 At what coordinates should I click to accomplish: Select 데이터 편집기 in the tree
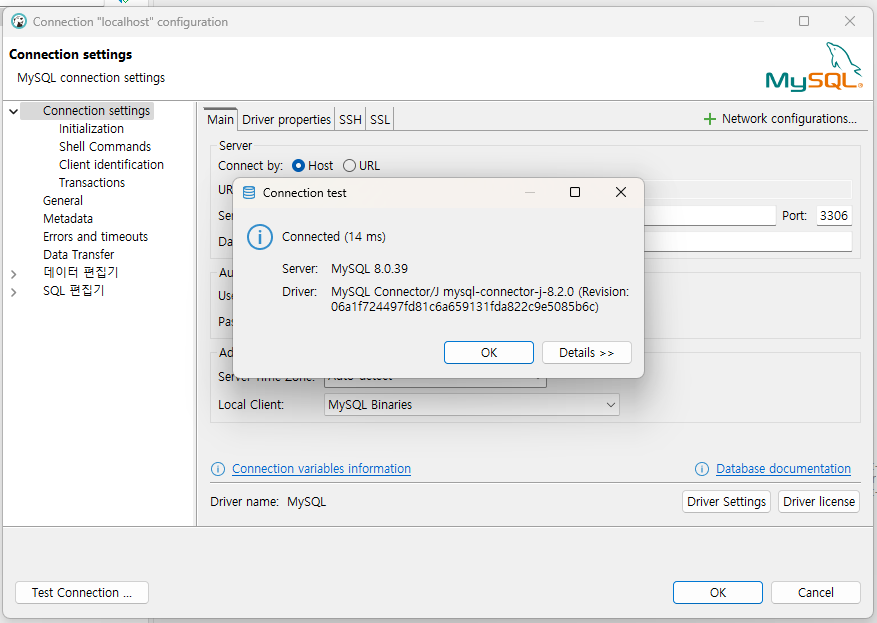click(81, 272)
